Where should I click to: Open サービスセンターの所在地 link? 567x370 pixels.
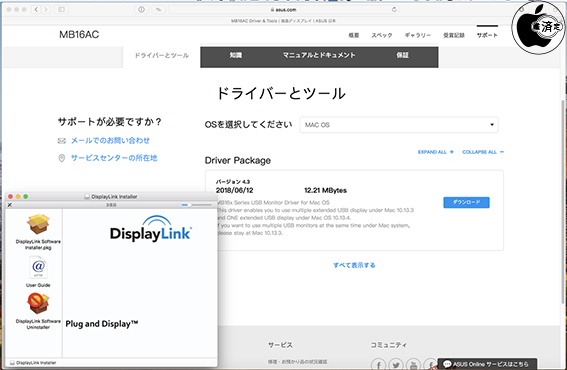point(114,158)
